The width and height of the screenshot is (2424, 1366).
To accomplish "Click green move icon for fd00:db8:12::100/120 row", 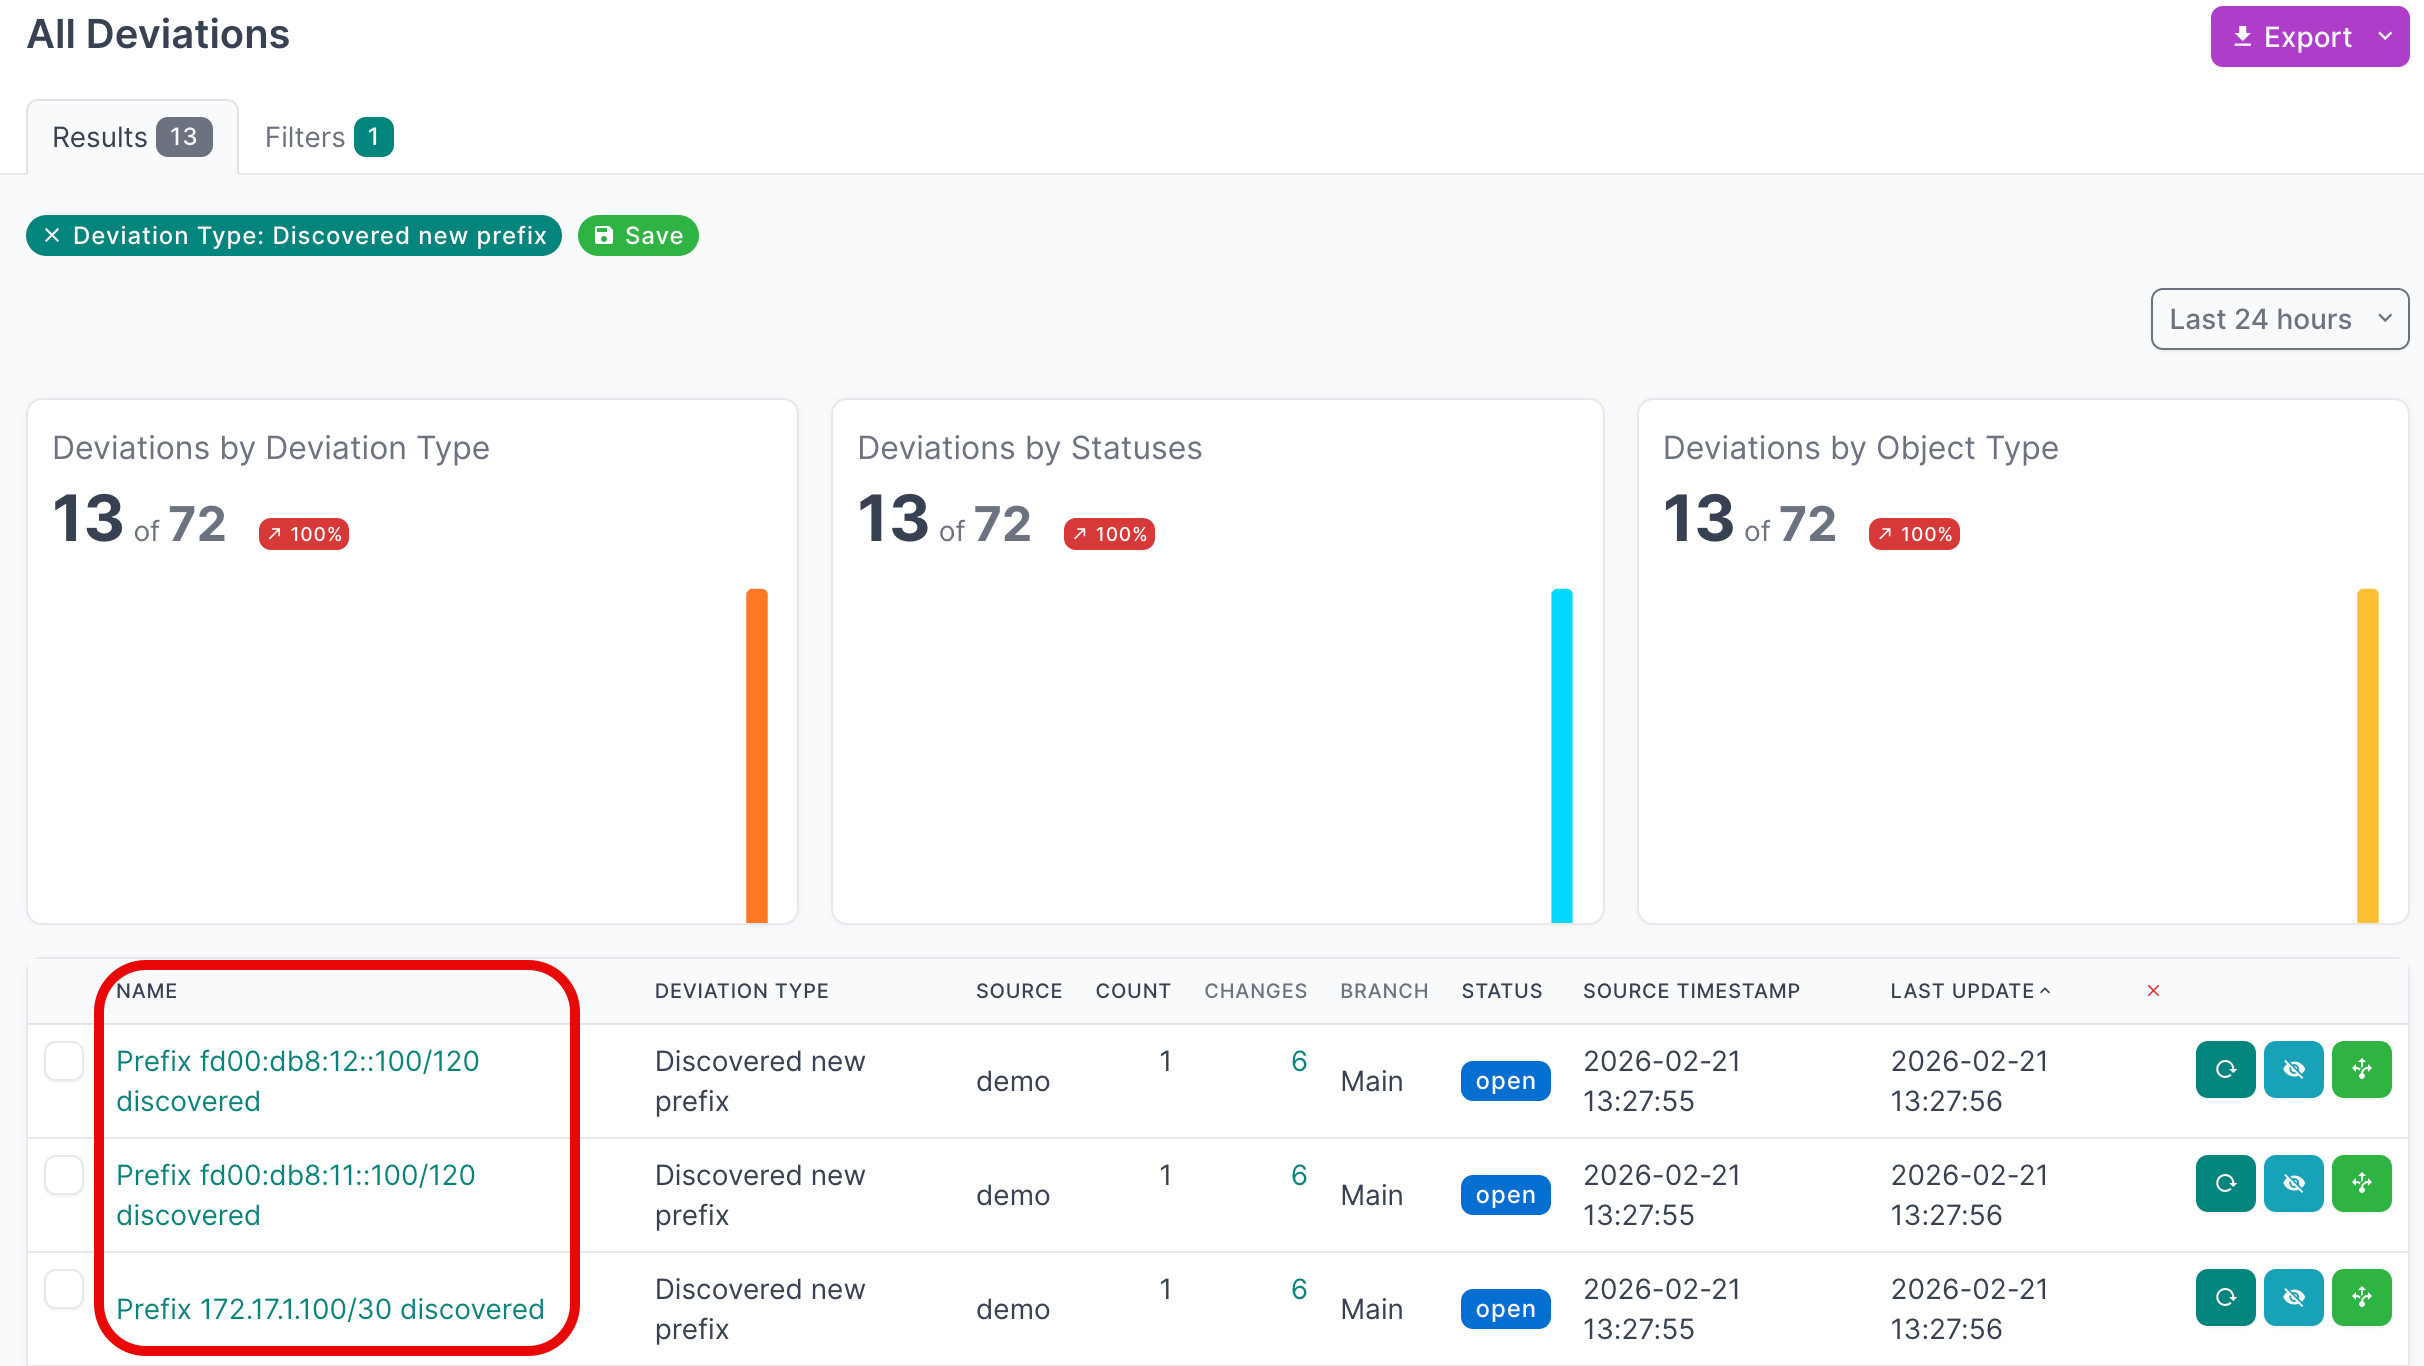I will click(x=2361, y=1069).
